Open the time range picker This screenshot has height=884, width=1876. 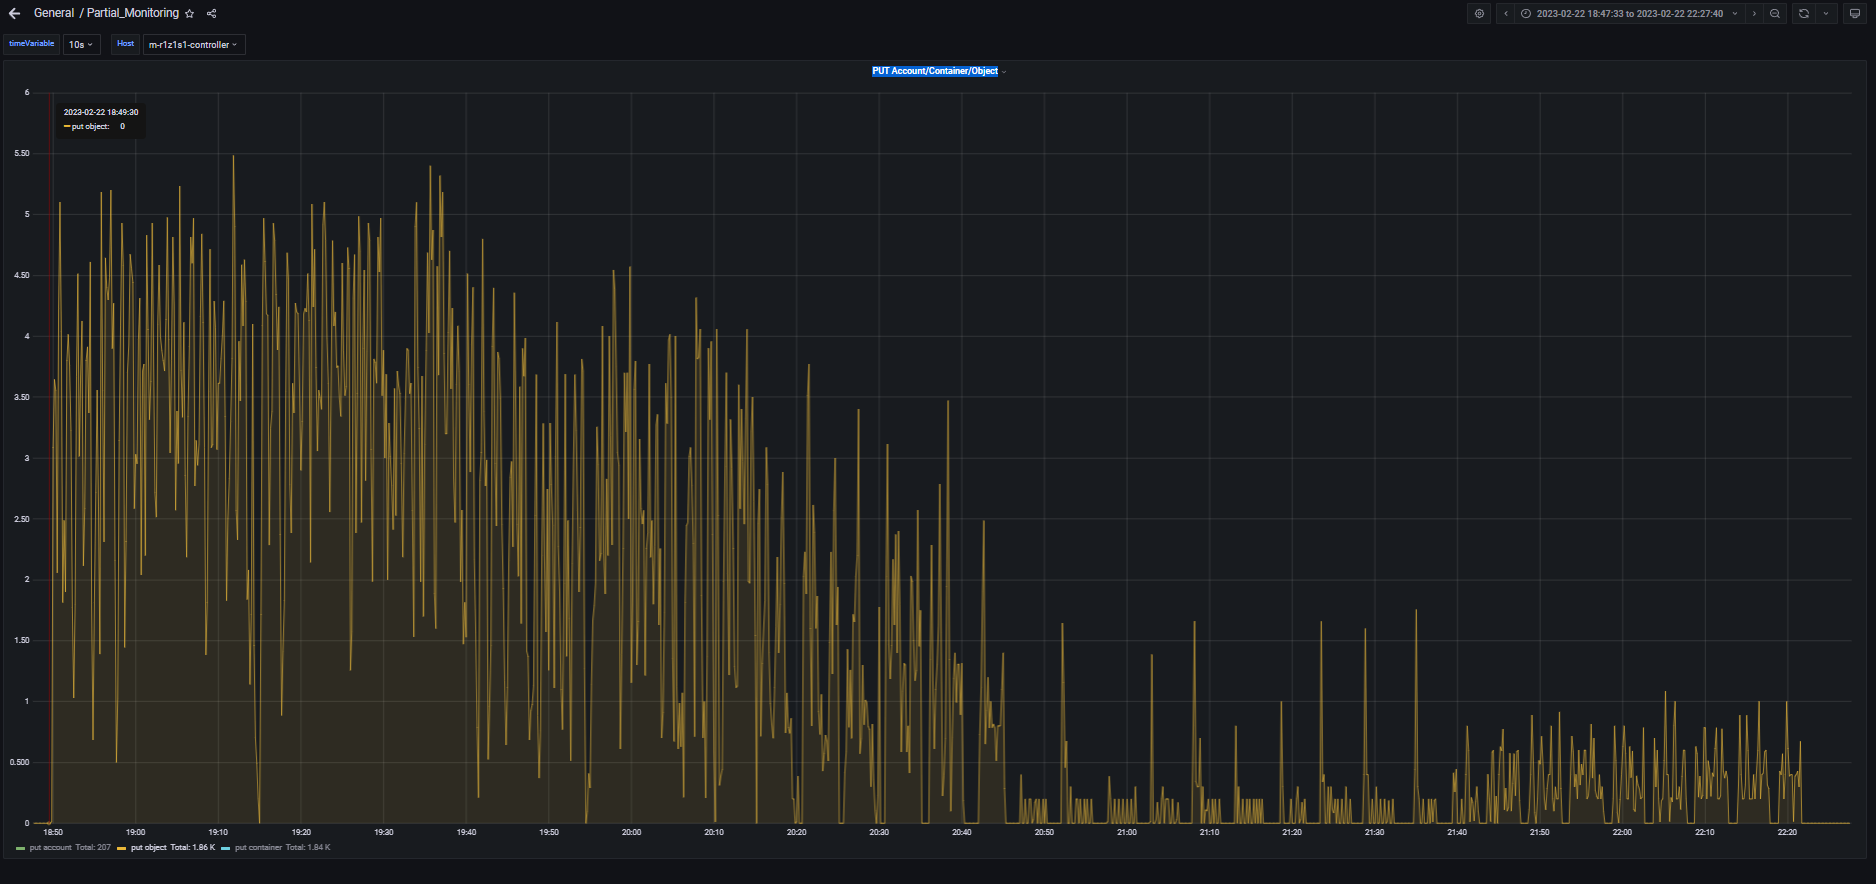(x=1629, y=14)
